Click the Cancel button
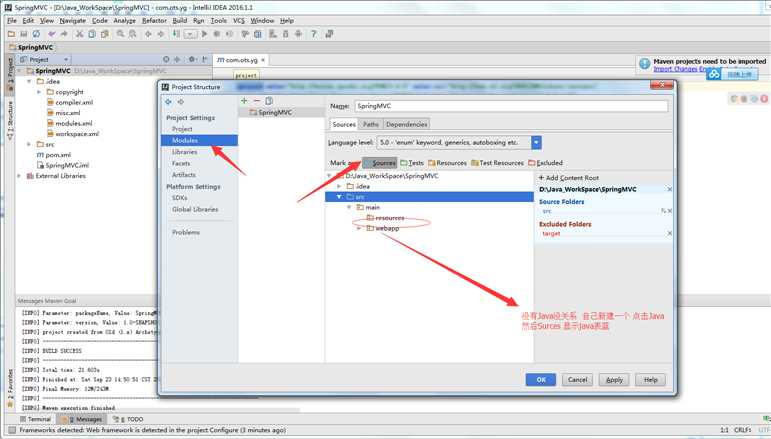This screenshot has height=439, width=771. point(577,380)
